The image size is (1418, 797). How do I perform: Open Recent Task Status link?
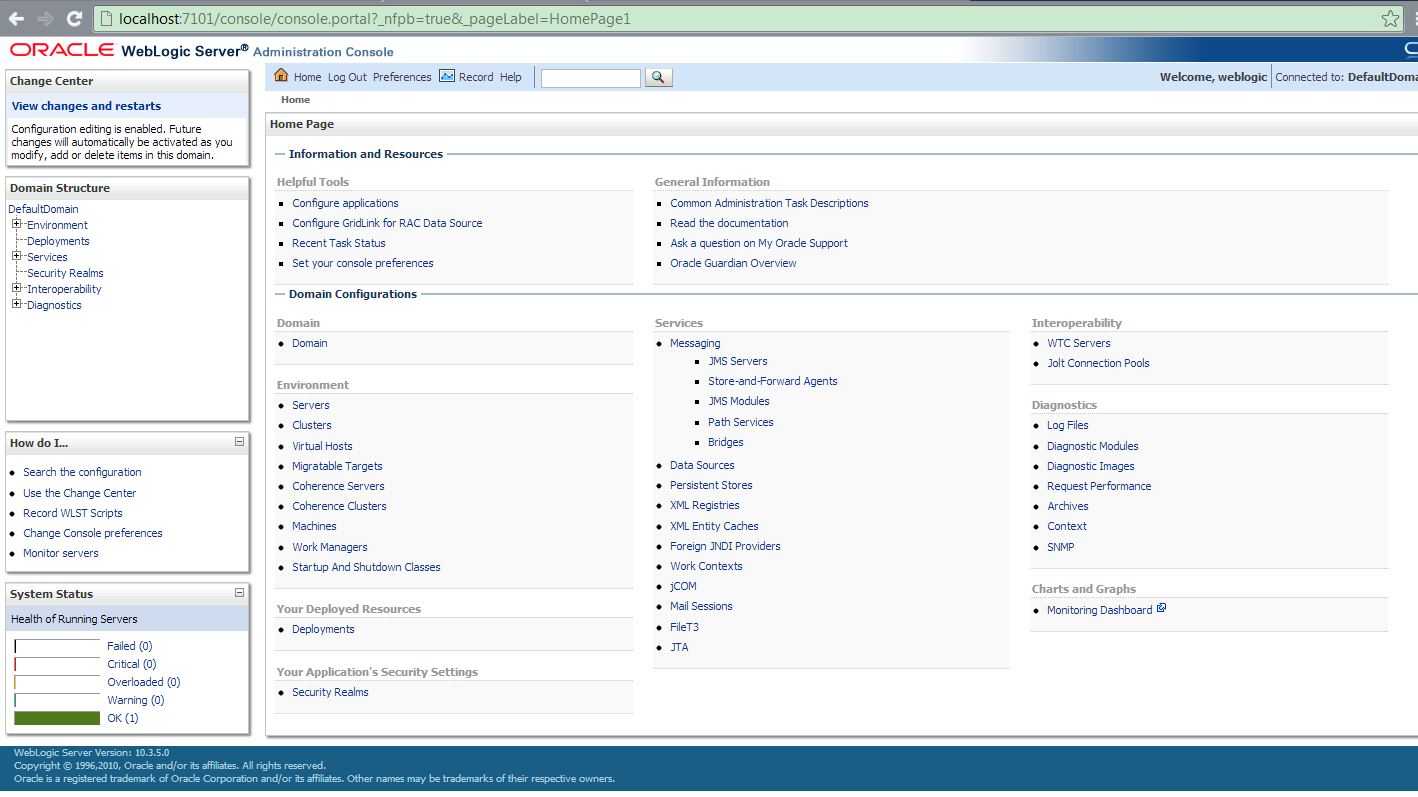(x=339, y=243)
